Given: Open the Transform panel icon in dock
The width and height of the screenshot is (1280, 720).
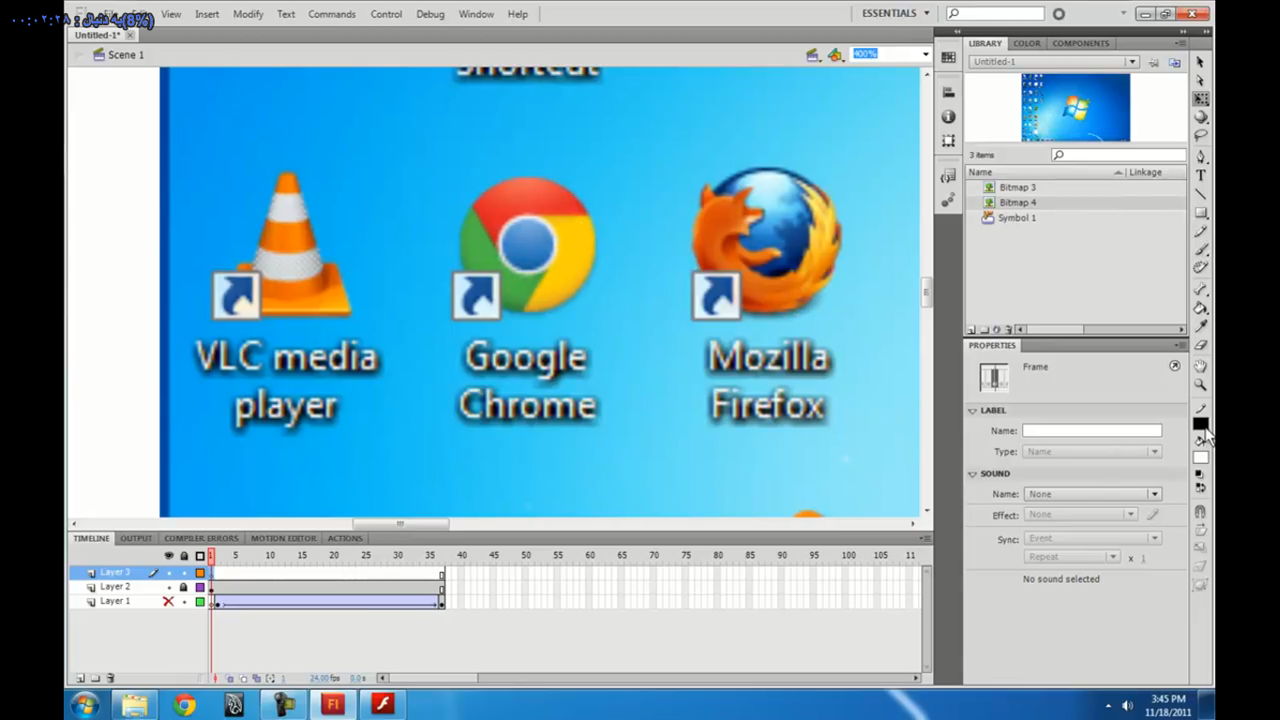Looking at the screenshot, I should tap(948, 141).
